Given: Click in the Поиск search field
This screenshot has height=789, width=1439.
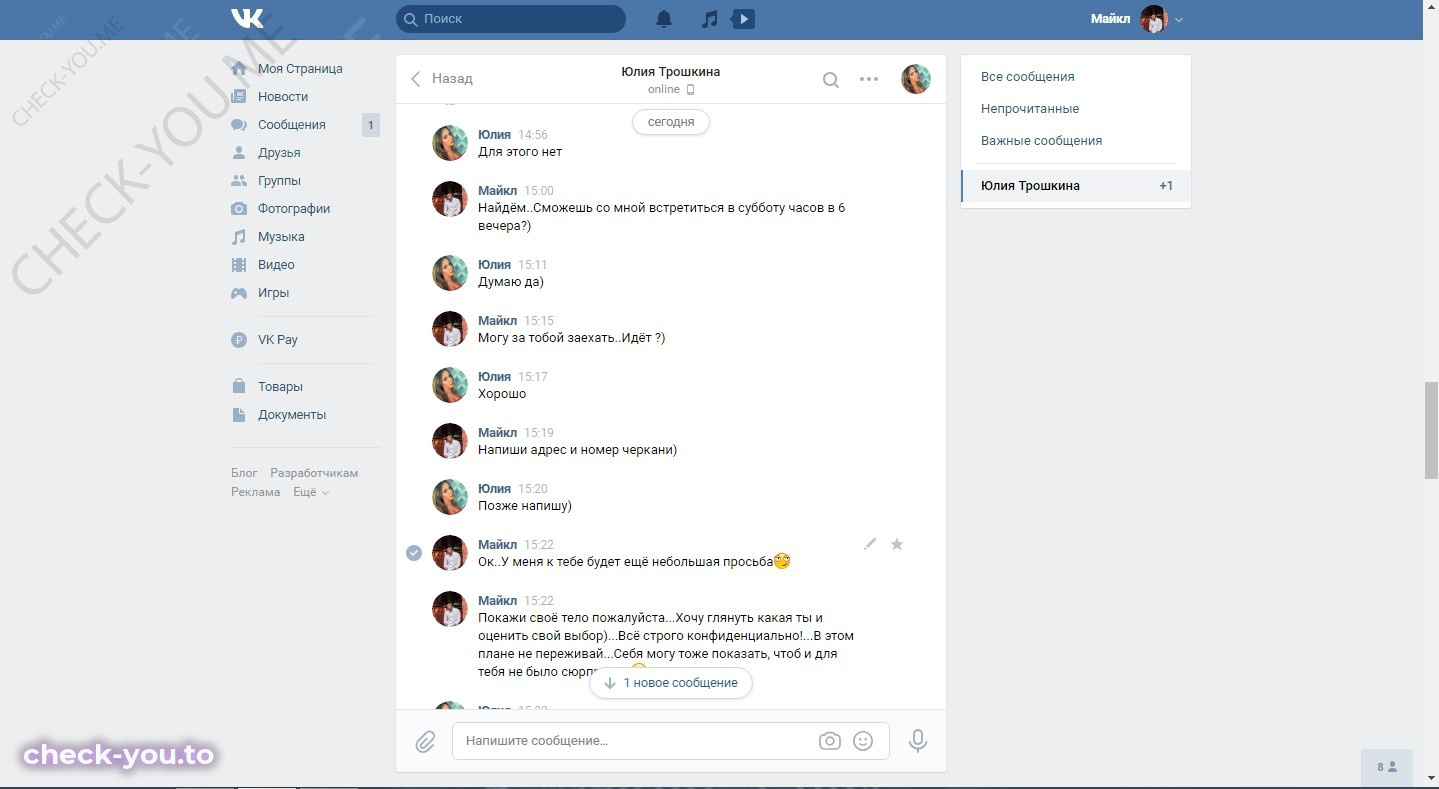Looking at the screenshot, I should point(511,19).
